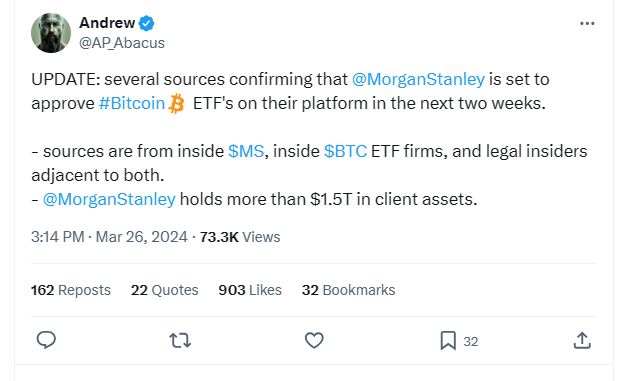Click the blue verified badge
Image resolution: width=617 pixels, height=381 pixels.
147,23
